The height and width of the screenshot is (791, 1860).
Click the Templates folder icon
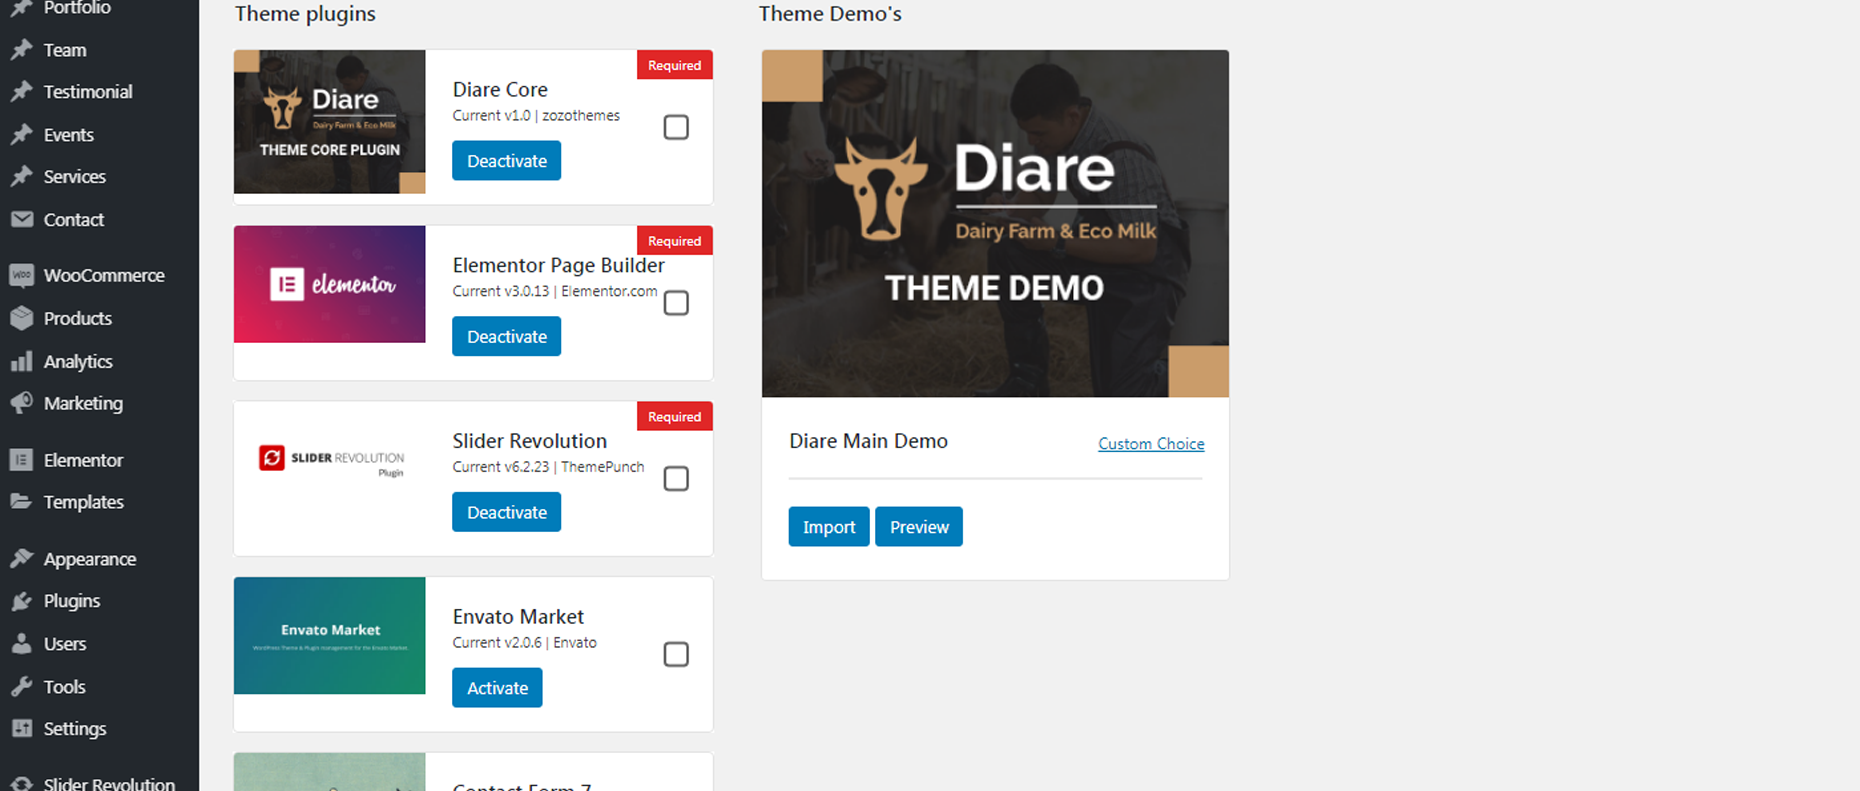tap(21, 502)
